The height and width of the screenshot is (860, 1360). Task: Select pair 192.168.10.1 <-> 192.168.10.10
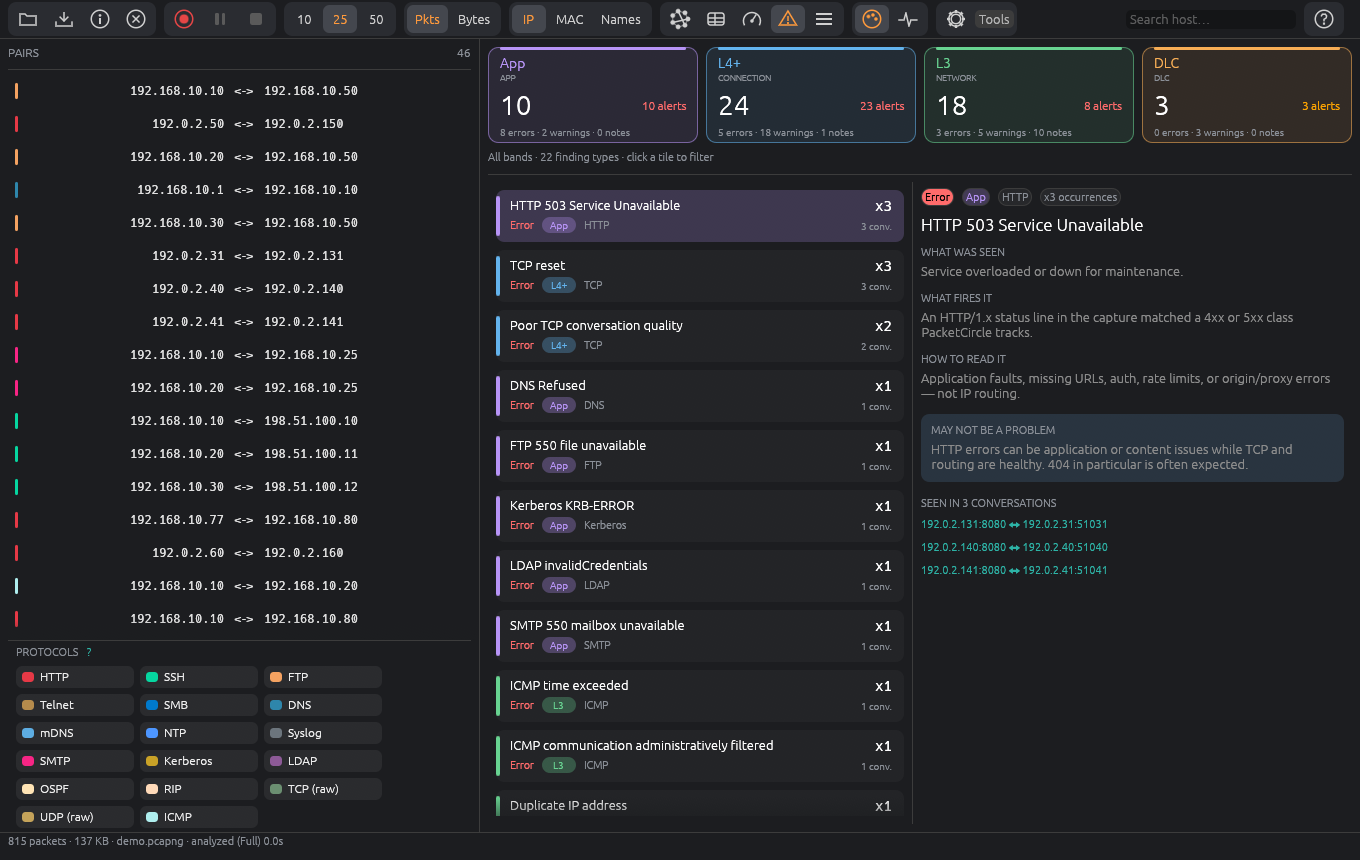point(240,190)
